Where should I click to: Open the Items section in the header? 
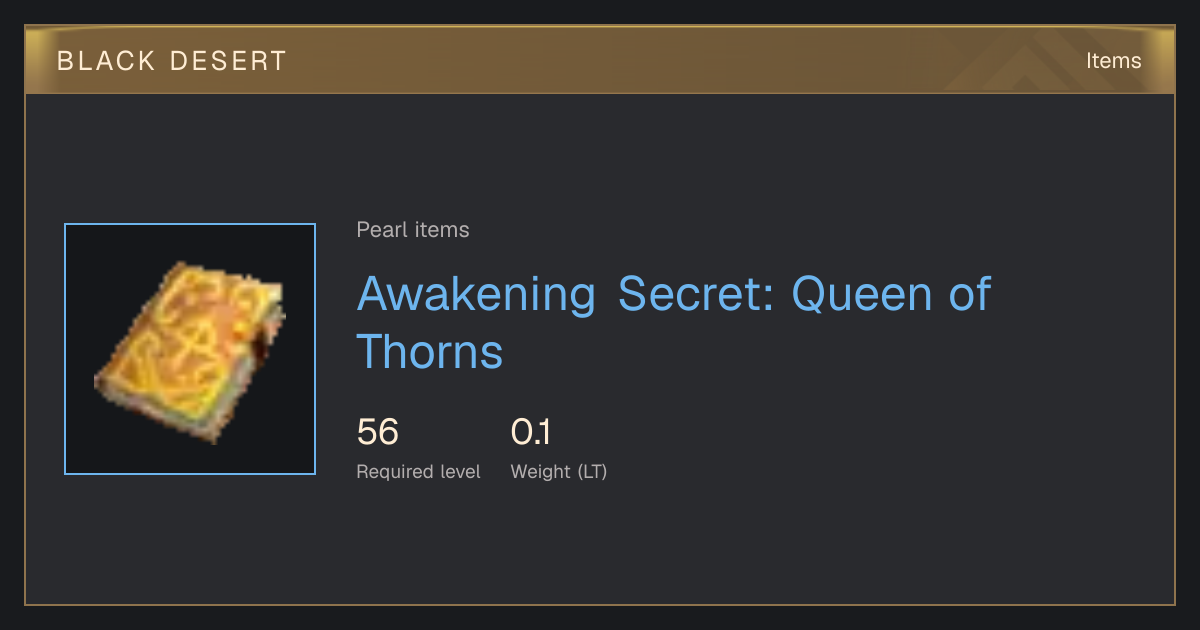tap(1113, 61)
